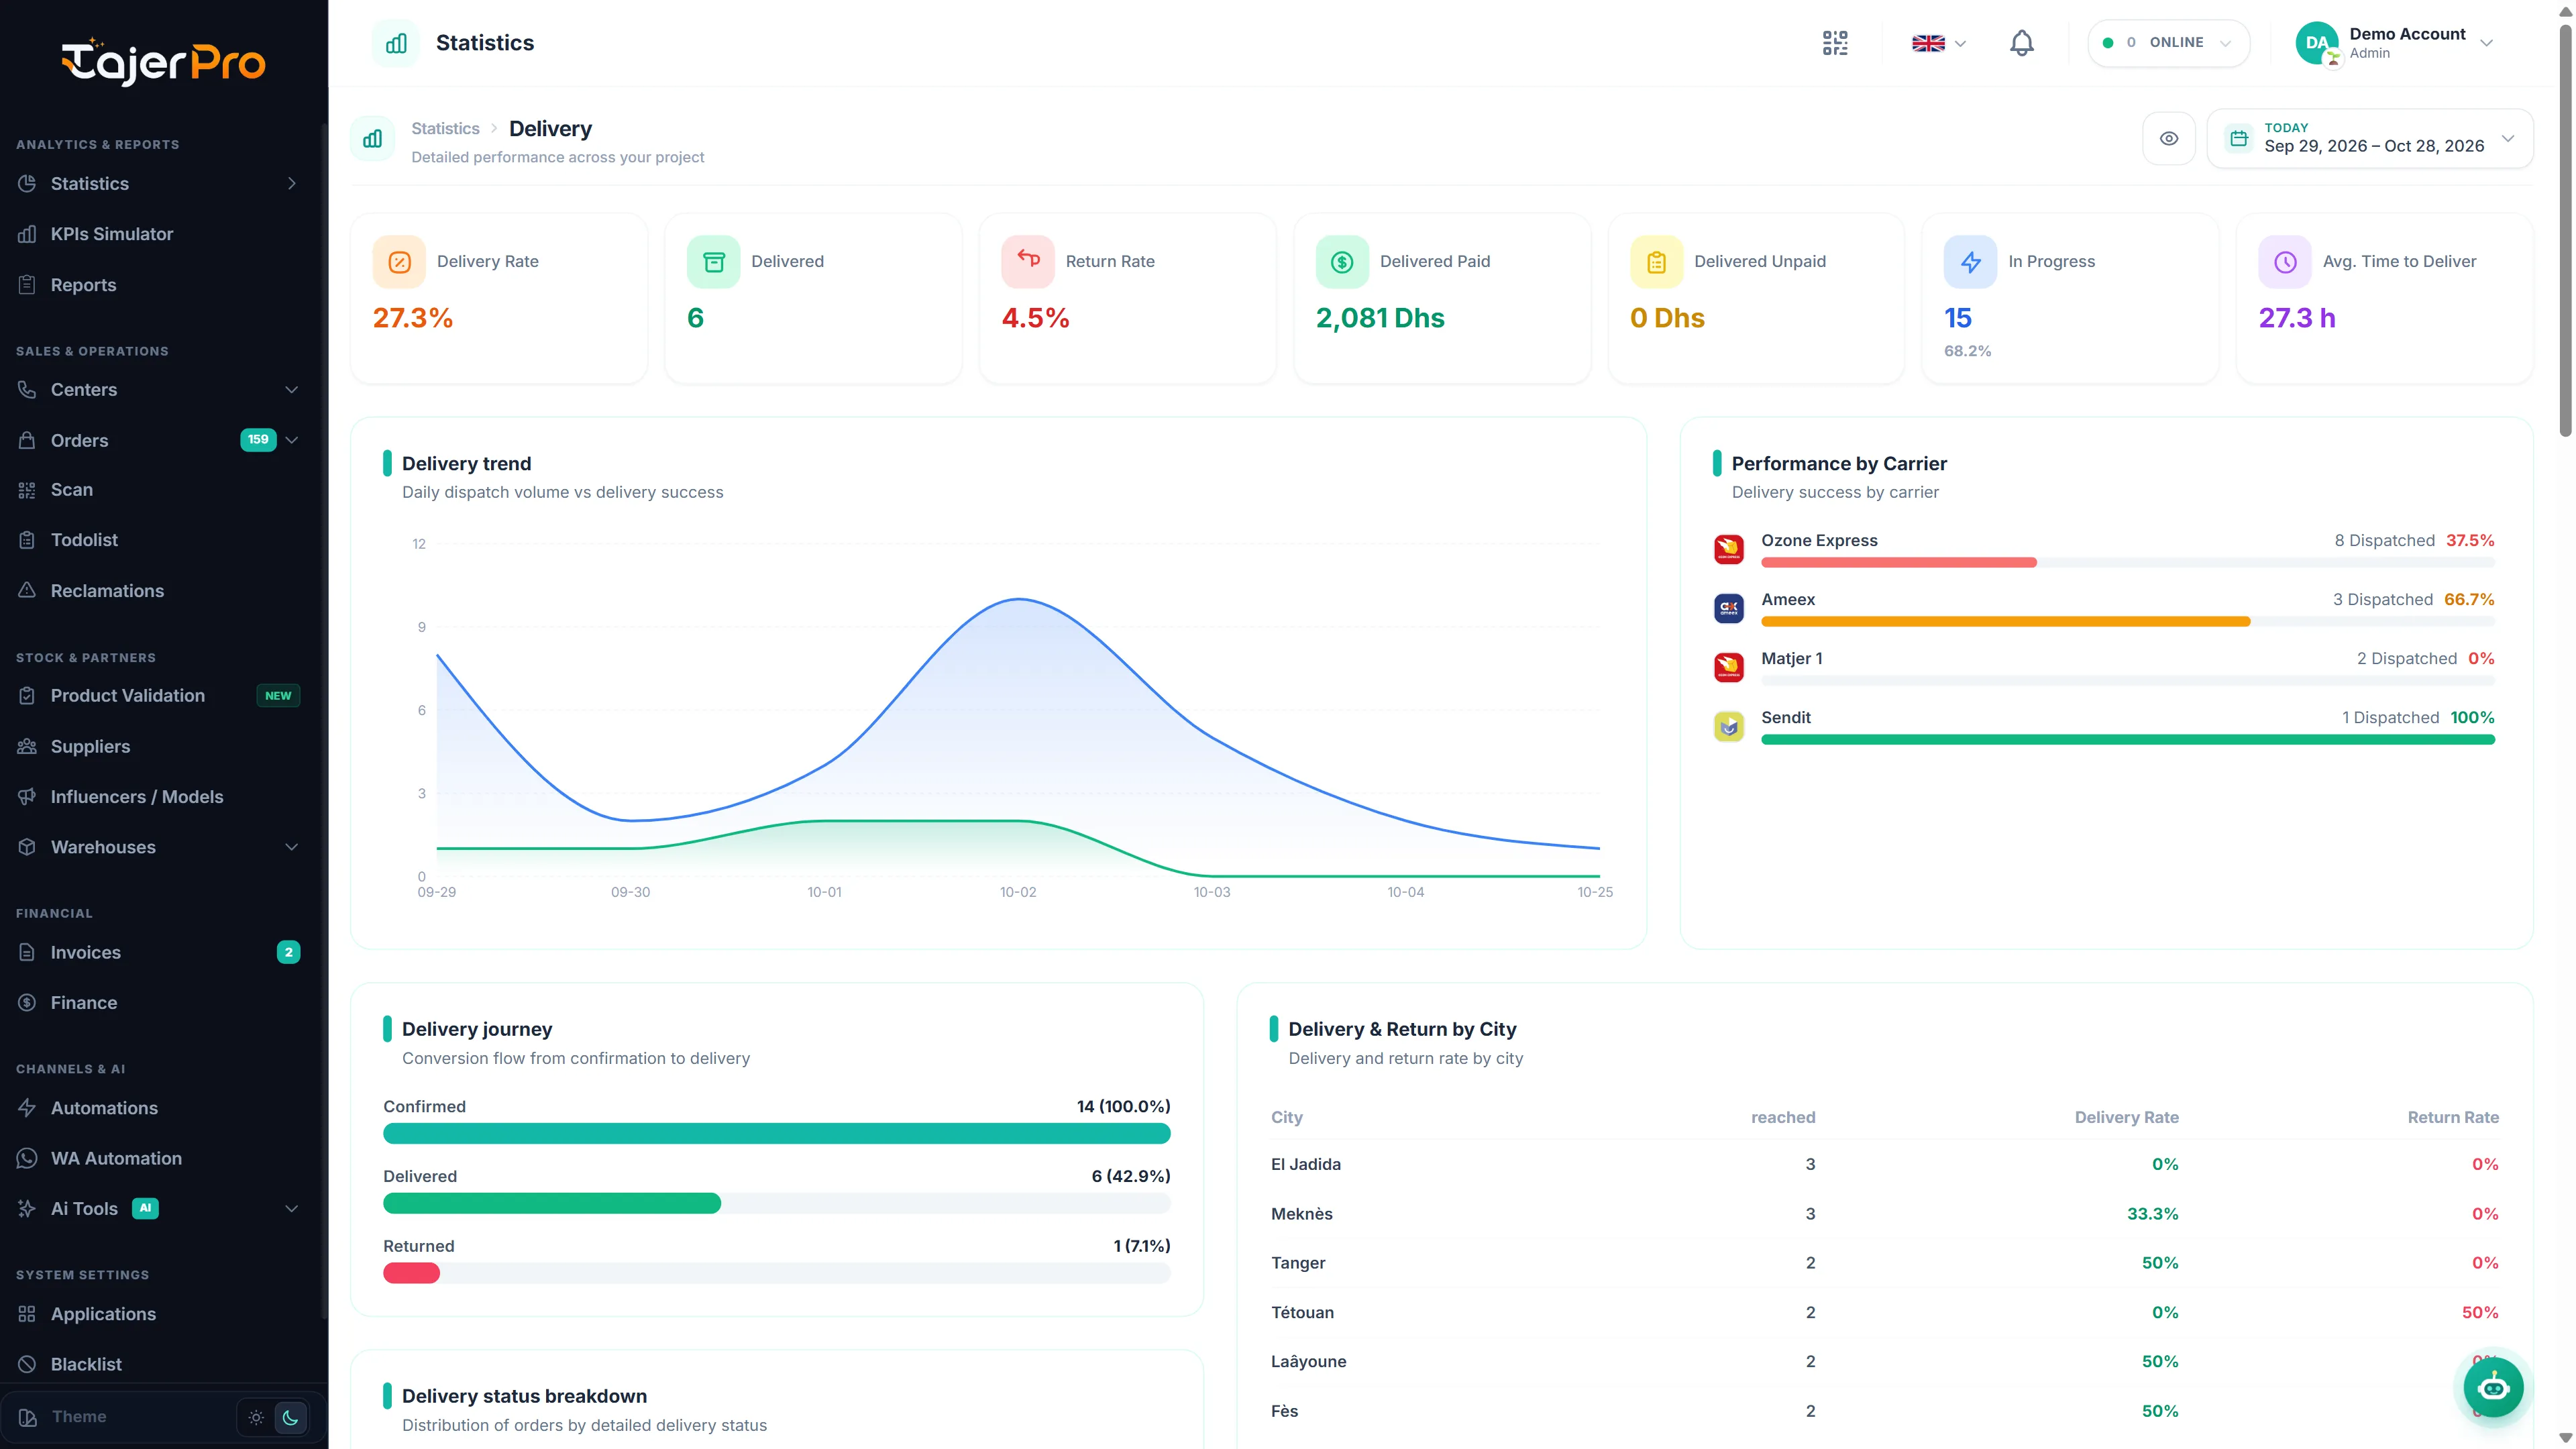This screenshot has width=2576, height=1449.
Task: Switch to light theme sun icon
Action: (256, 1417)
